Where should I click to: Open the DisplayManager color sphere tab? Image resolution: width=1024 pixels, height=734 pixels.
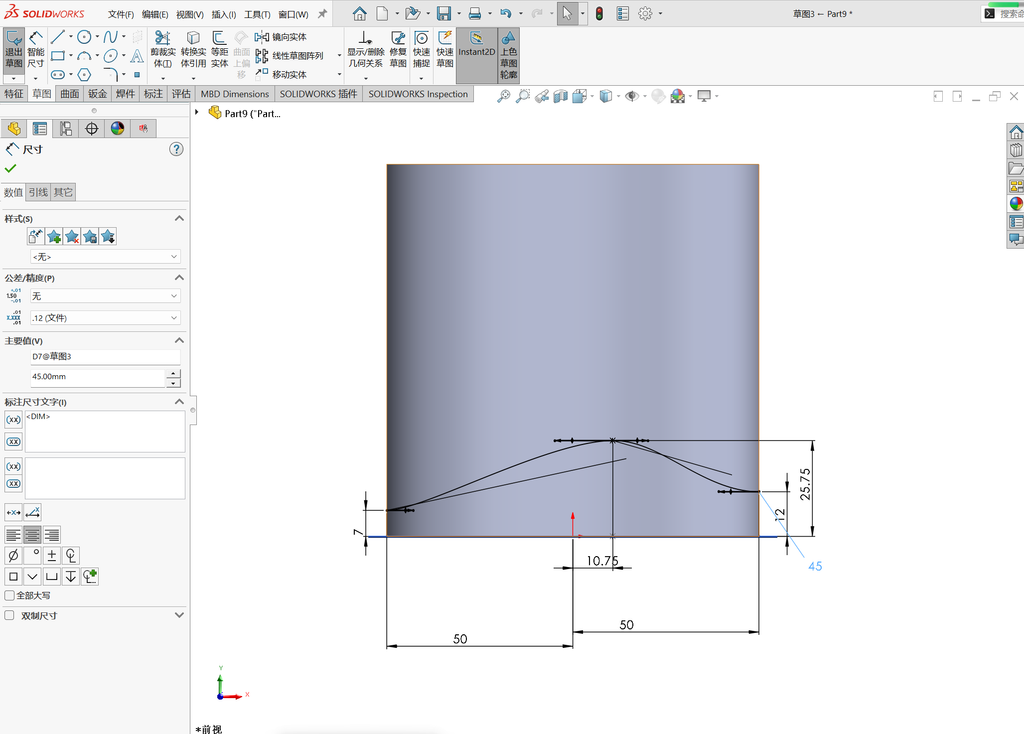point(117,129)
